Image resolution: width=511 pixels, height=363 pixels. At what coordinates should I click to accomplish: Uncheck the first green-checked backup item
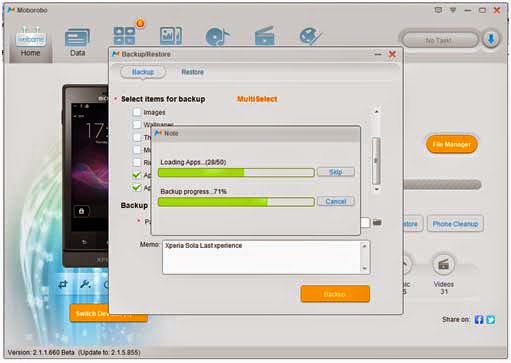click(x=137, y=175)
